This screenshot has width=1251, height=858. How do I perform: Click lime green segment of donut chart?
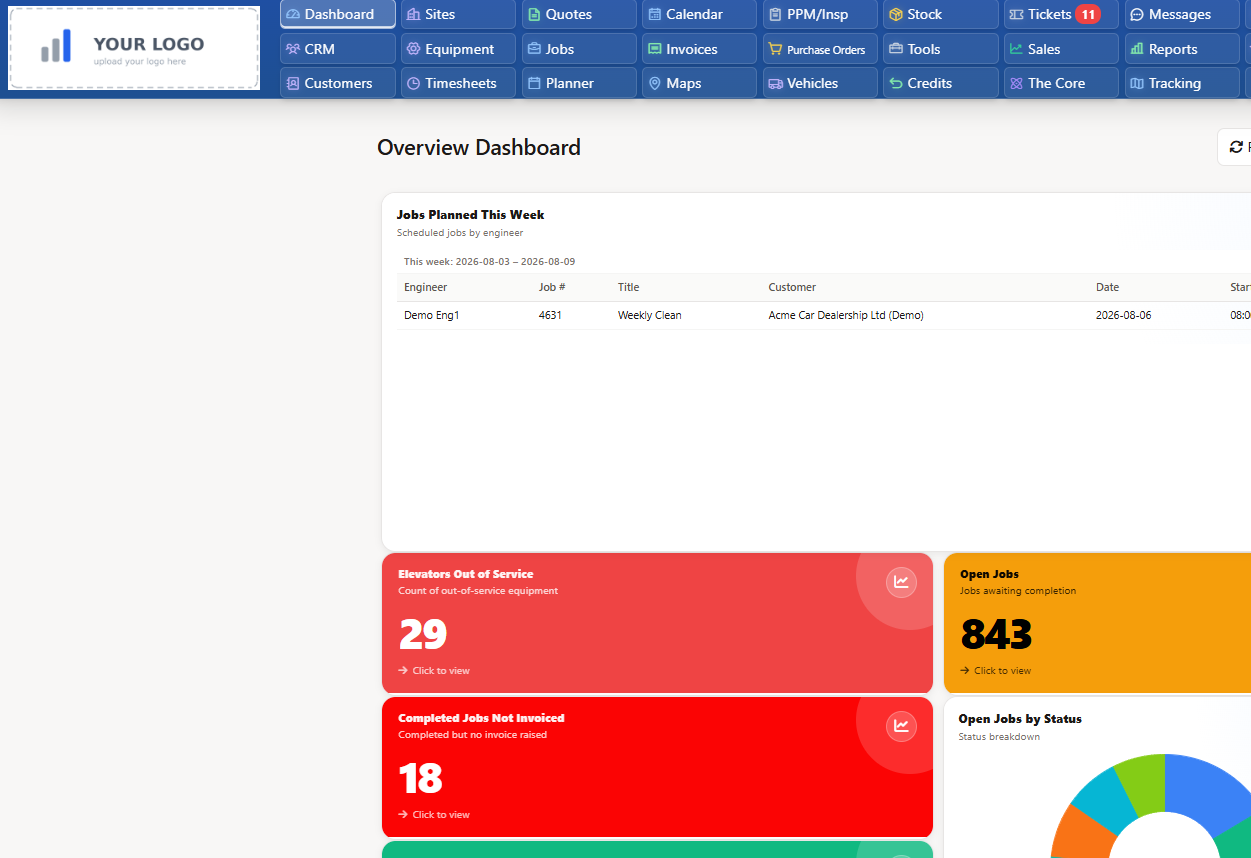click(x=1143, y=783)
